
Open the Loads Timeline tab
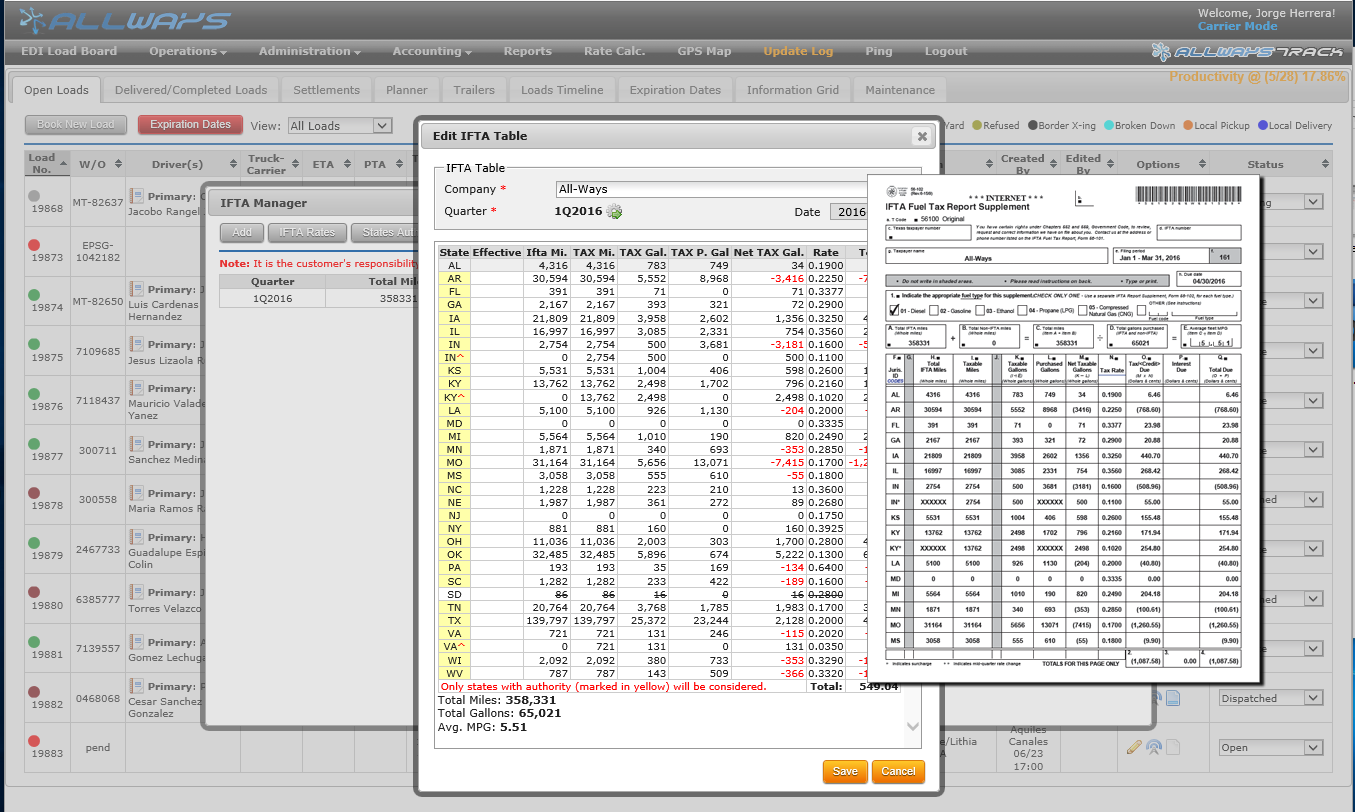tap(562, 90)
